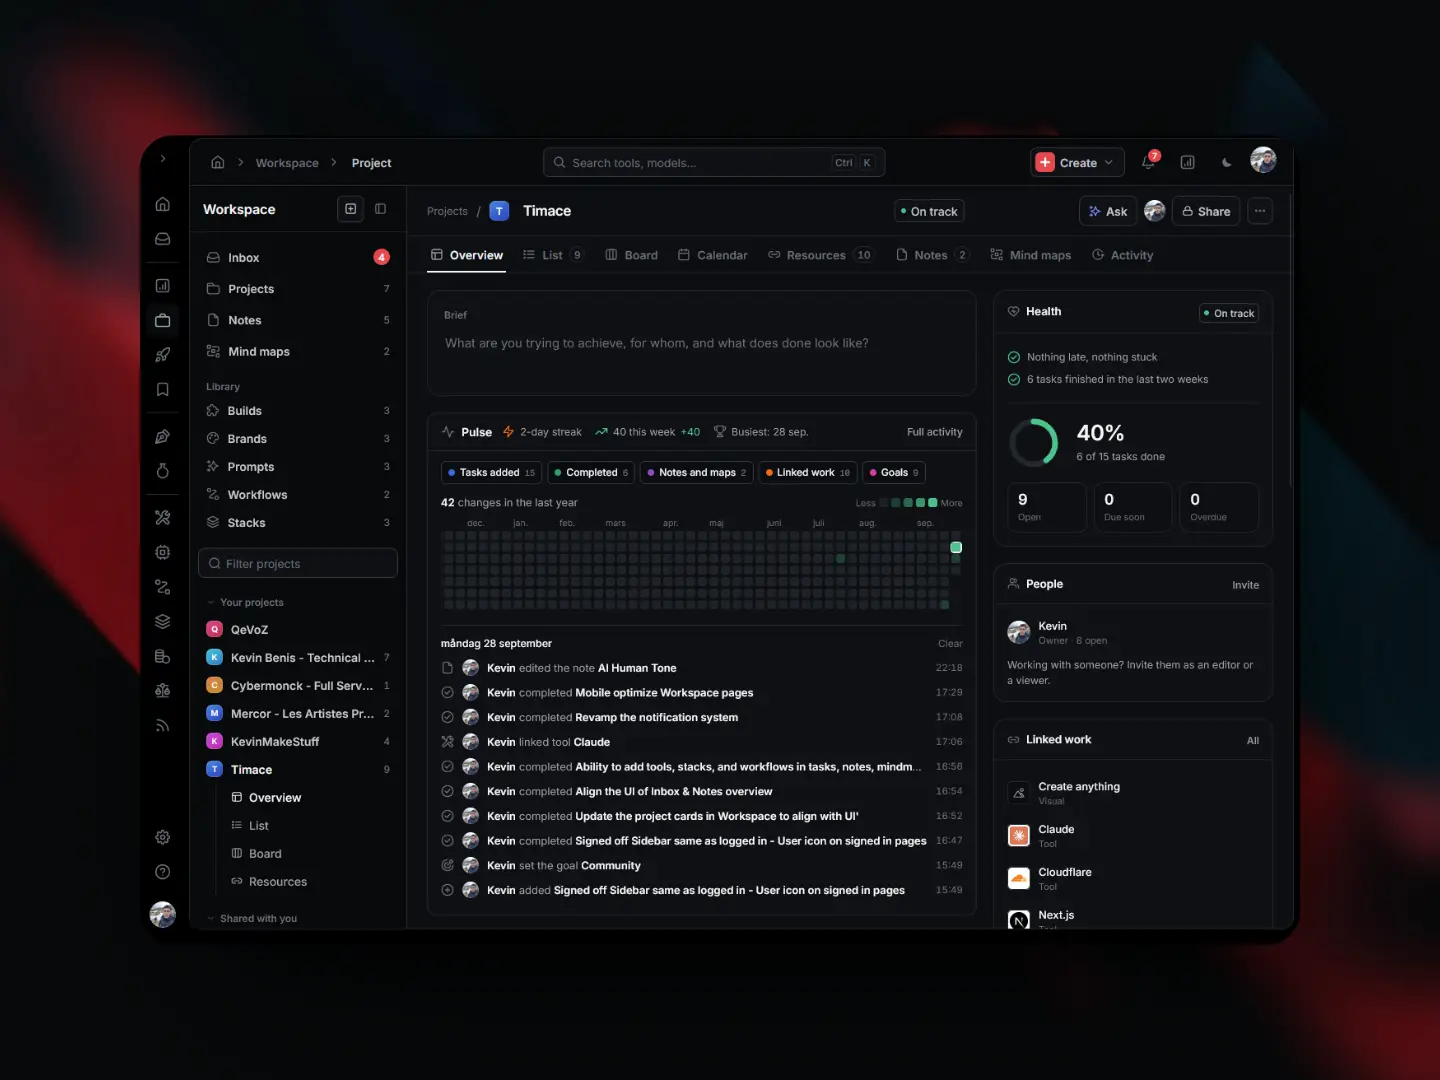This screenshot has width=1440, height=1080.
Task: Click the 40% progress ring
Action: (x=1033, y=443)
